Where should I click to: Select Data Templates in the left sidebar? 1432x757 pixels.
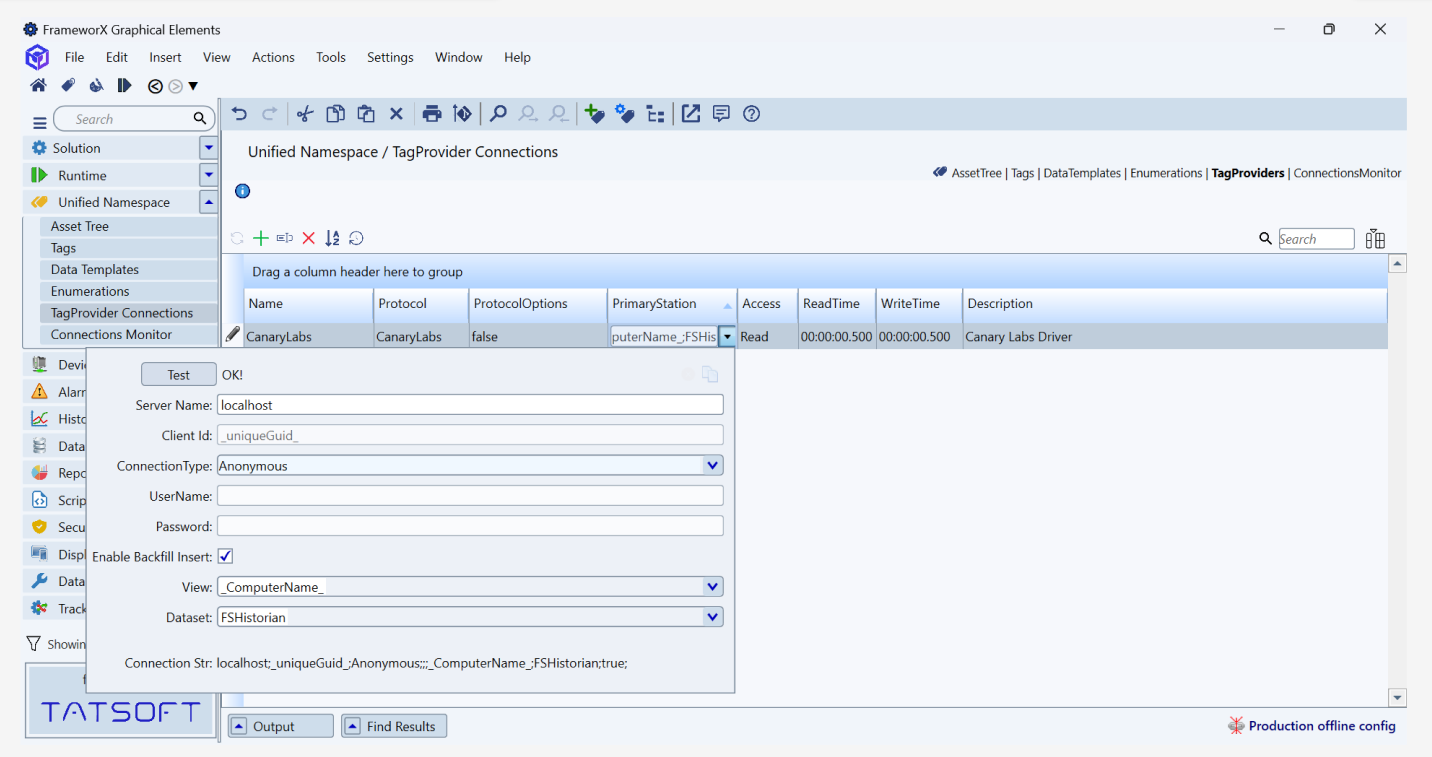pos(130,269)
